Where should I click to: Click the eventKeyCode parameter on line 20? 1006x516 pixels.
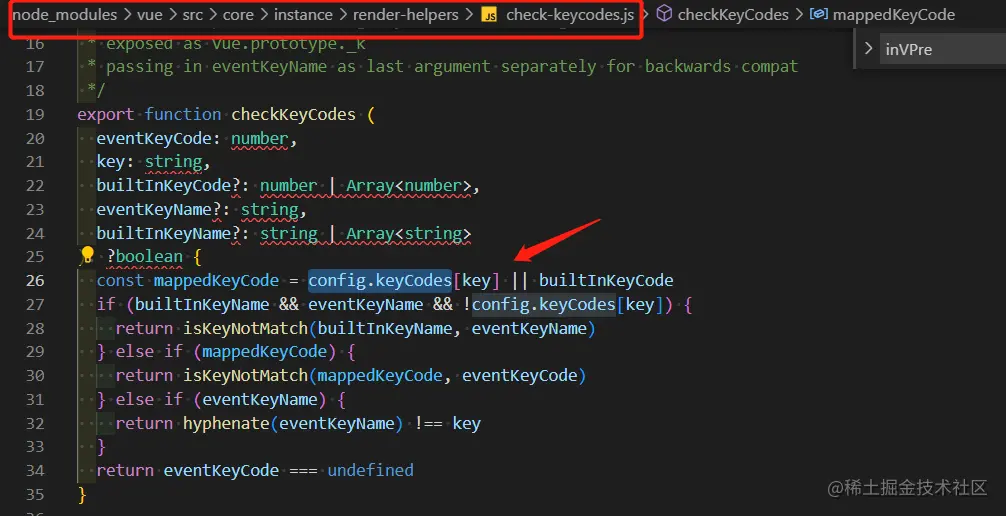[154, 139]
